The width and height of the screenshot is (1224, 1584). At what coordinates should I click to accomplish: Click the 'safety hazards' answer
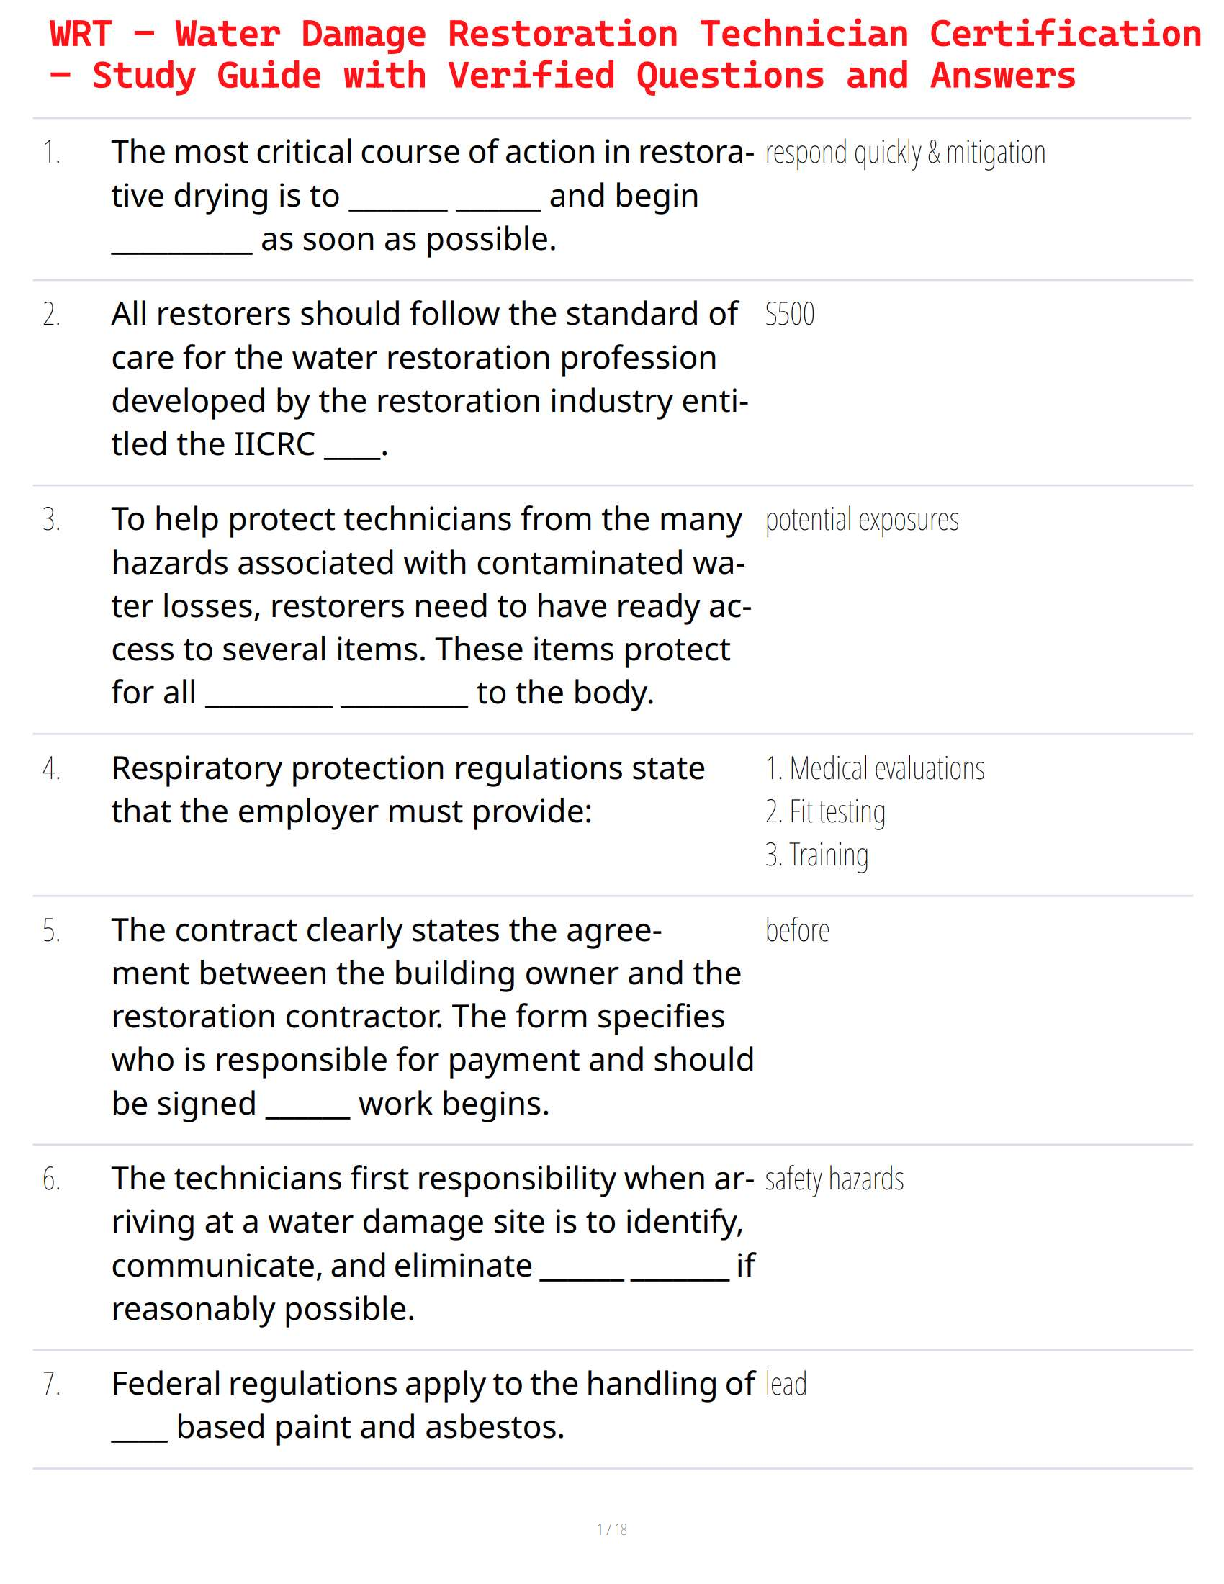[x=834, y=1180]
